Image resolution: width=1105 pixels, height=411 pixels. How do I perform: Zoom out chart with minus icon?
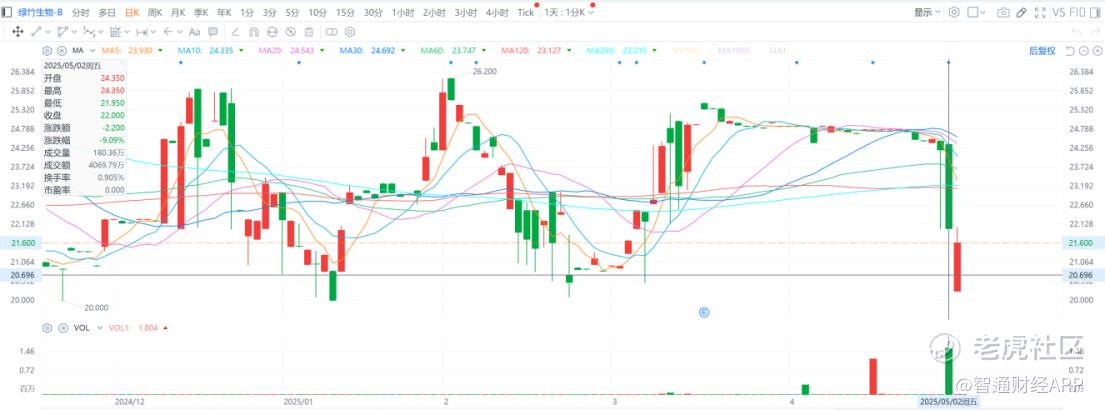1084,51
